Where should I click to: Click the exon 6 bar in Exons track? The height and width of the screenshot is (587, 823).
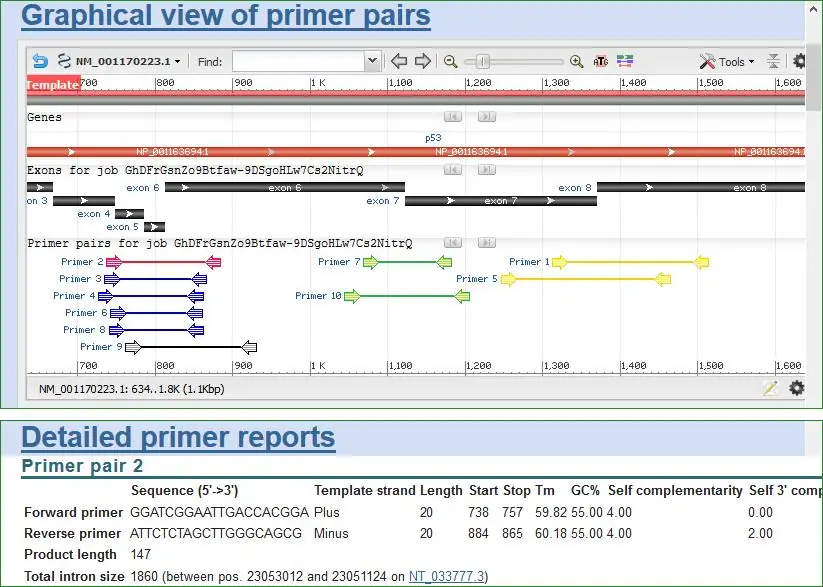pos(285,187)
